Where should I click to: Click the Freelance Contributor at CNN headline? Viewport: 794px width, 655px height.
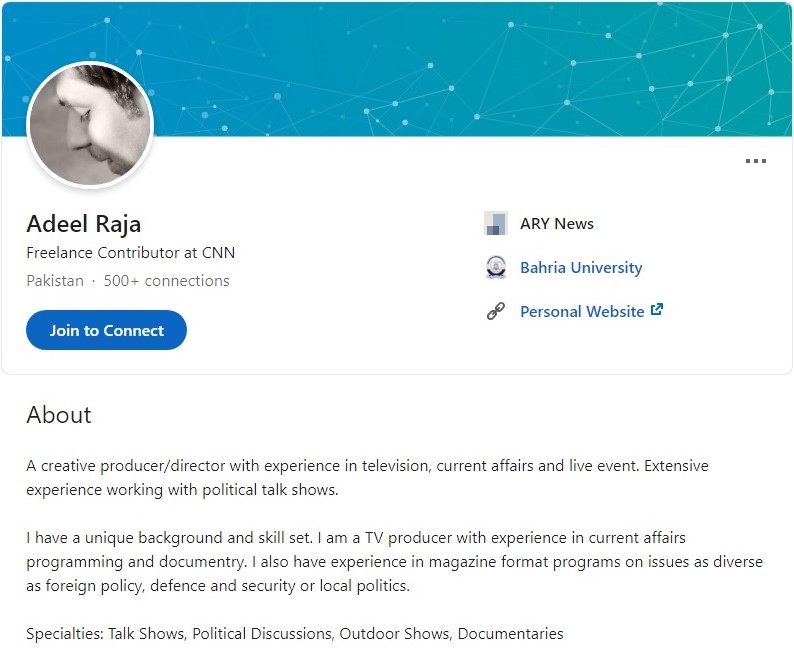(131, 253)
